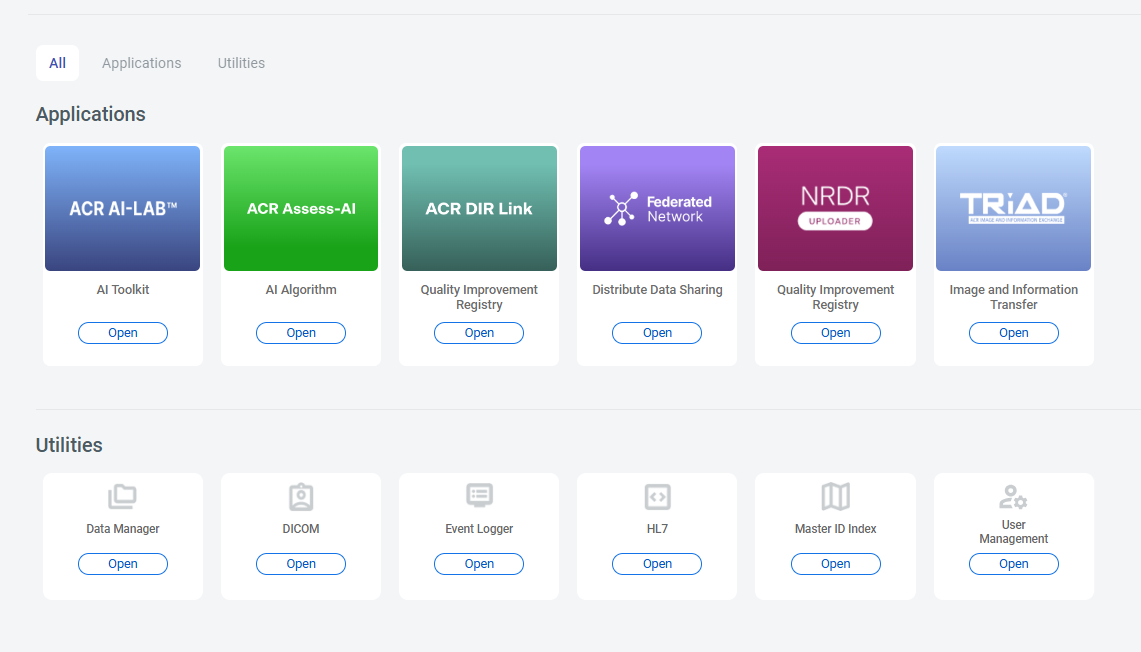The height and width of the screenshot is (652, 1141).
Task: Switch to the Applications tab
Action: click(x=141, y=63)
